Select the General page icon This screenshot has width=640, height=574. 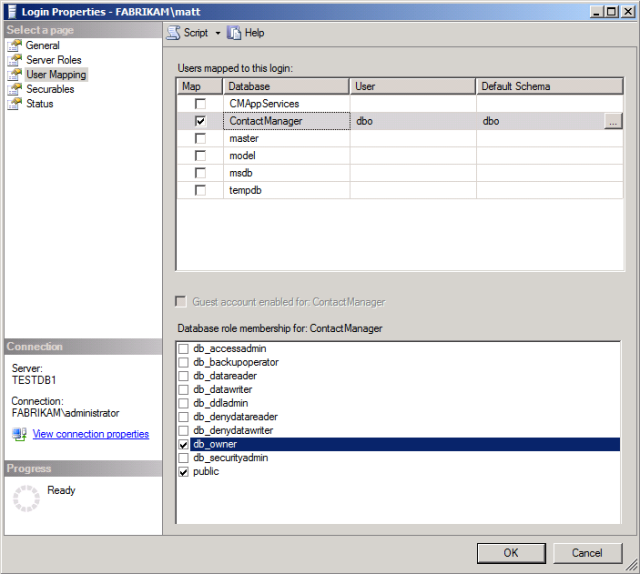[x=15, y=46]
